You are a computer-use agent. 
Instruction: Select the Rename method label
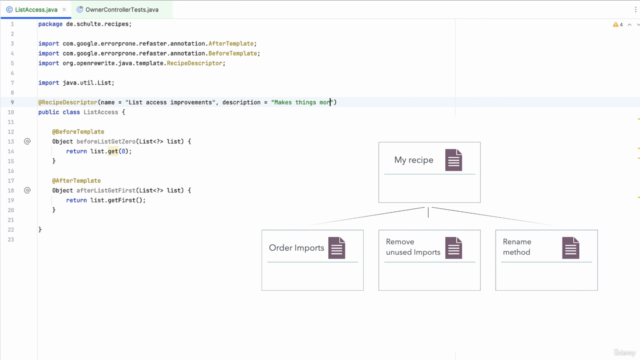pyautogui.click(x=517, y=247)
